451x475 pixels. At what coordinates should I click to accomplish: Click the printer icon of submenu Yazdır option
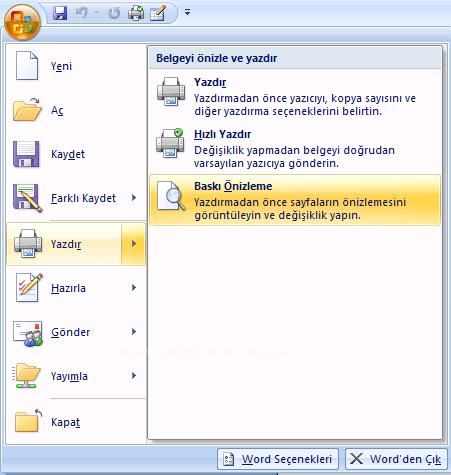click(171, 92)
